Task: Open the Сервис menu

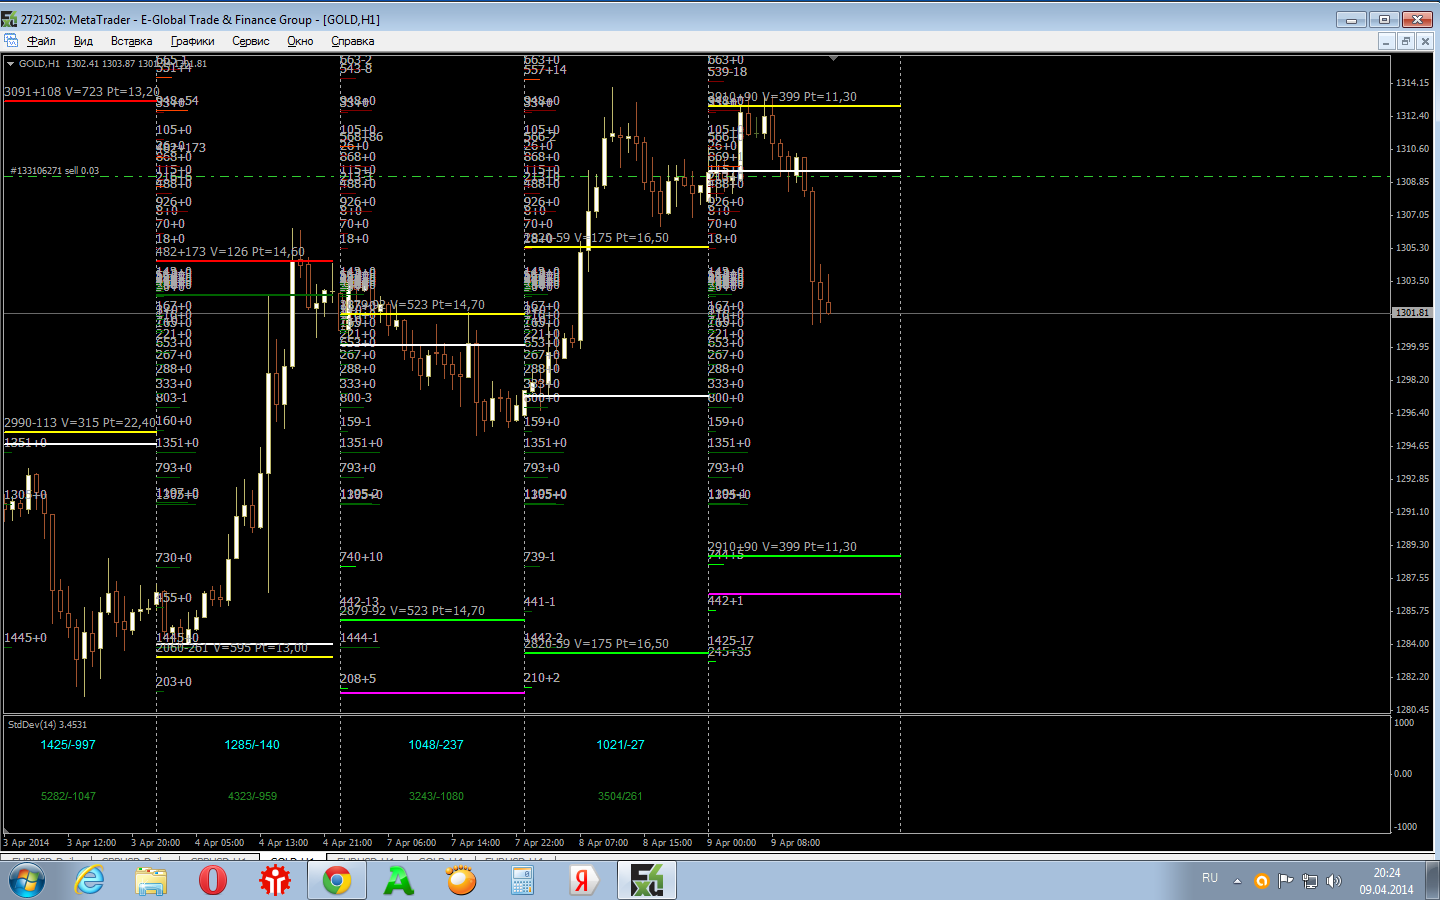Action: tap(250, 41)
